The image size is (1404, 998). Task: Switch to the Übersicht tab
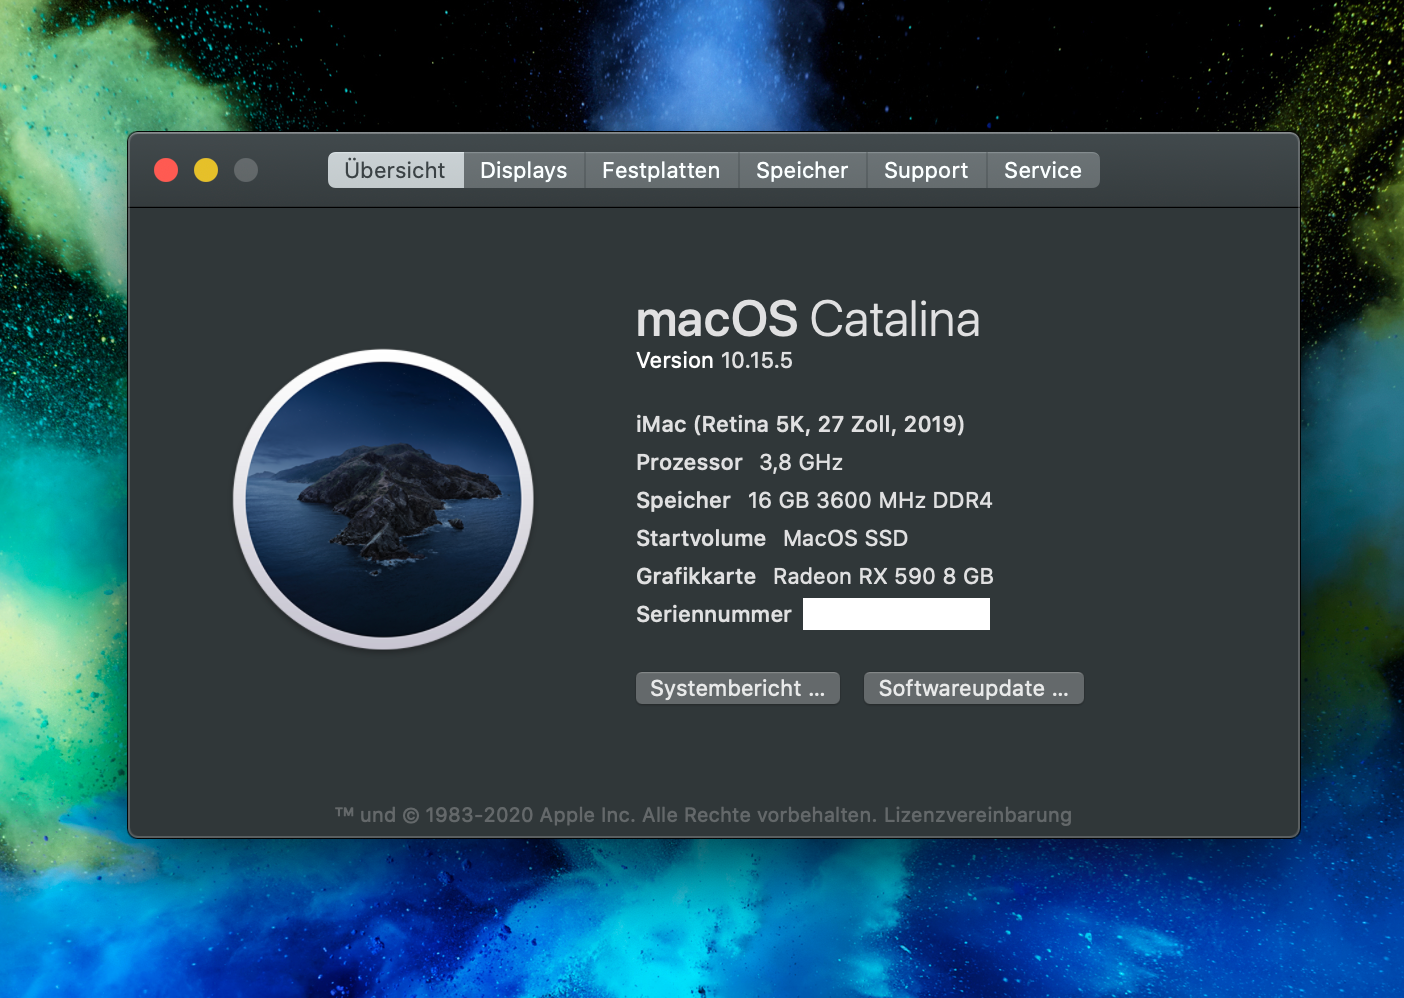coord(395,170)
